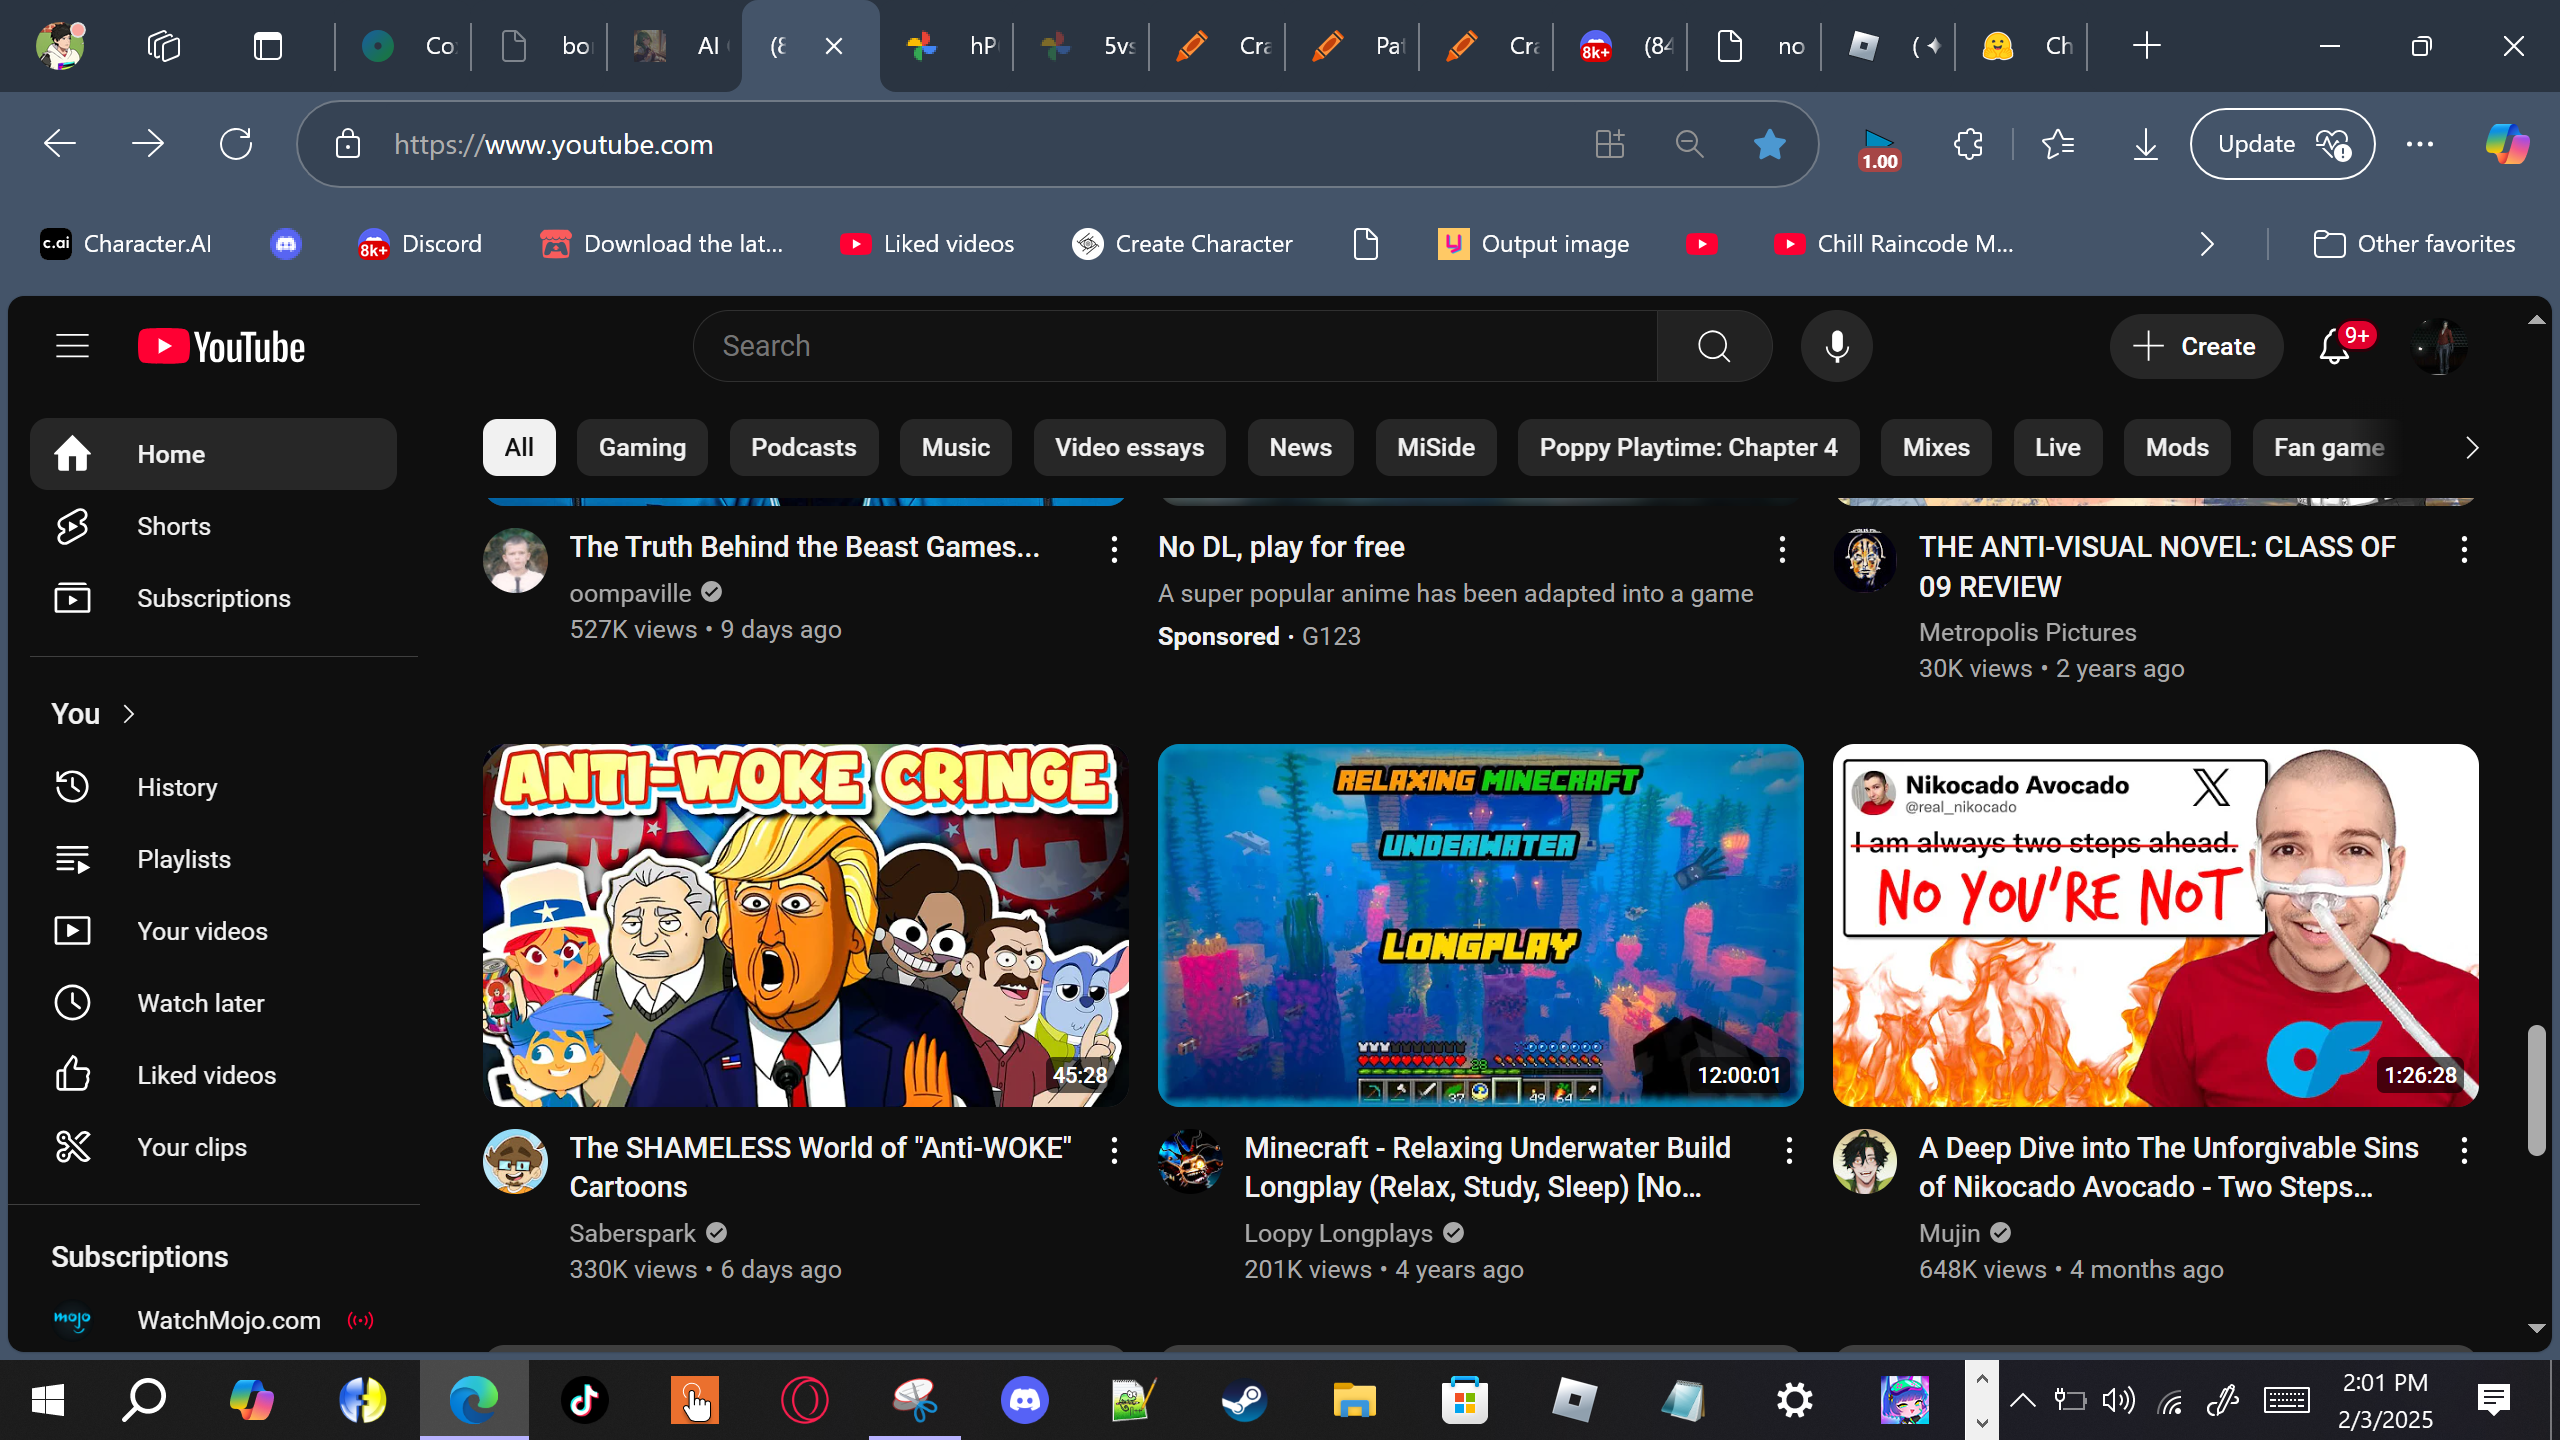
Task: Show hidden system tray icons
Action: pyautogui.click(x=2023, y=1400)
